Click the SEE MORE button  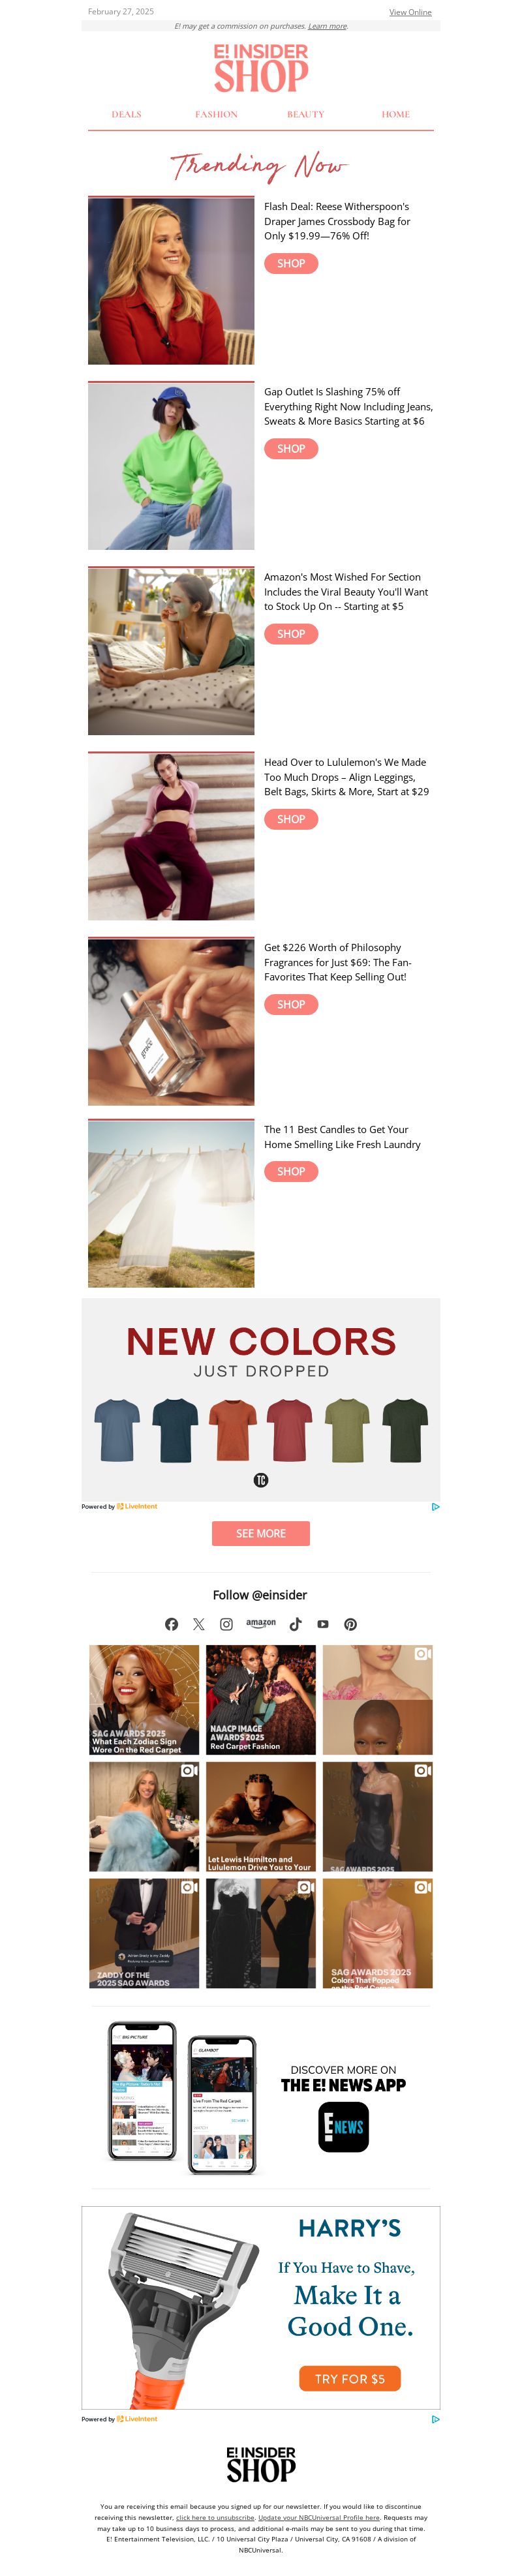tap(261, 1533)
